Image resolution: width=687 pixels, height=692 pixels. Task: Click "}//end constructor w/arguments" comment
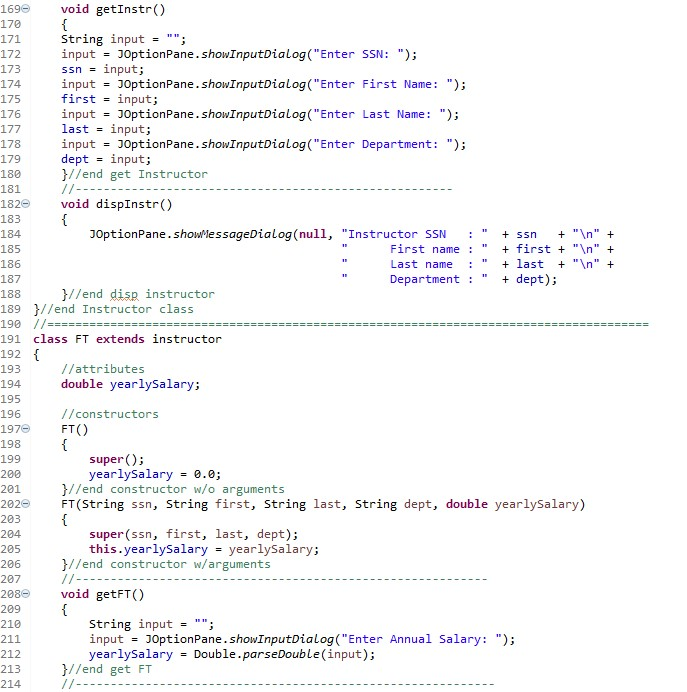tap(166, 564)
